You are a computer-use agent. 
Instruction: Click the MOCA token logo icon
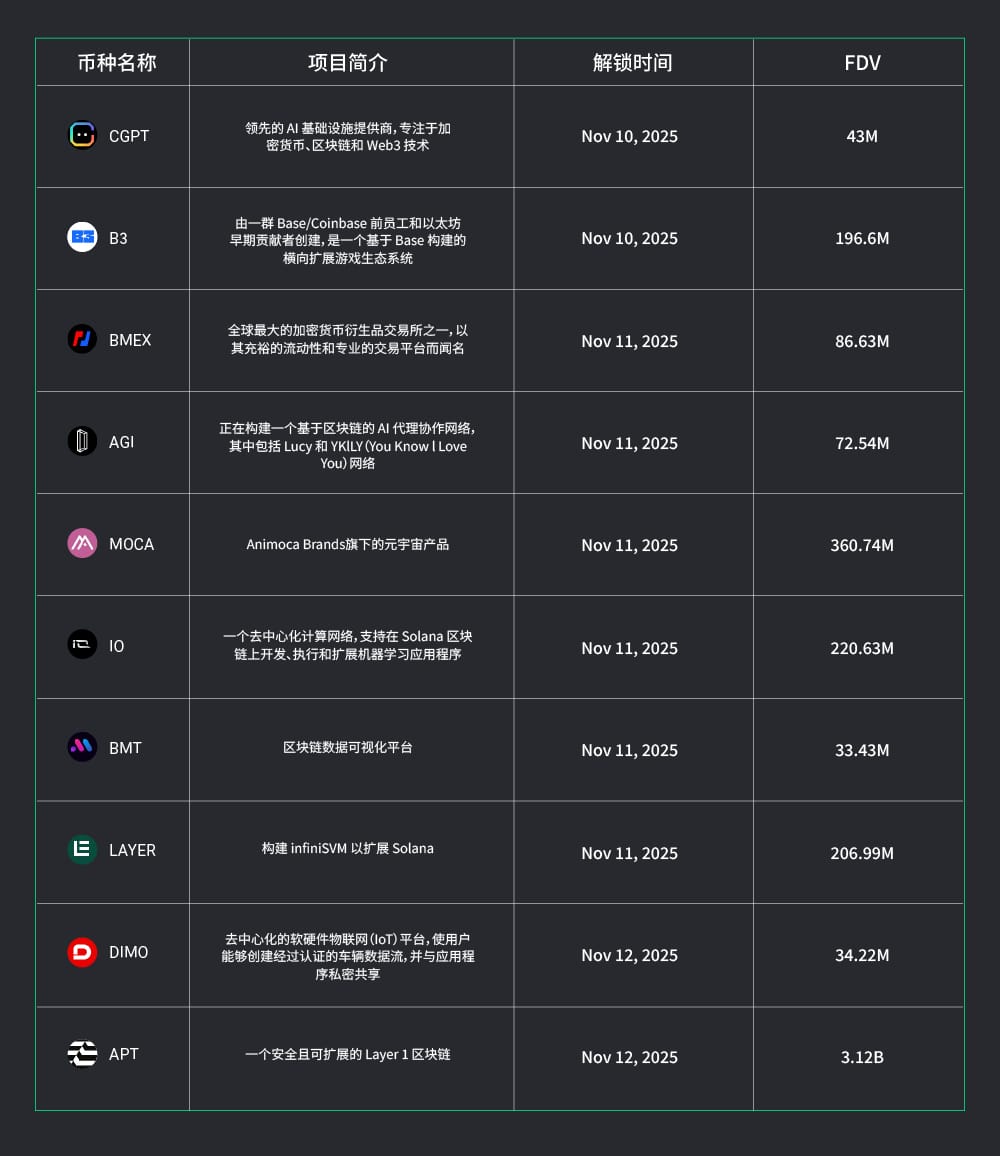(82, 544)
